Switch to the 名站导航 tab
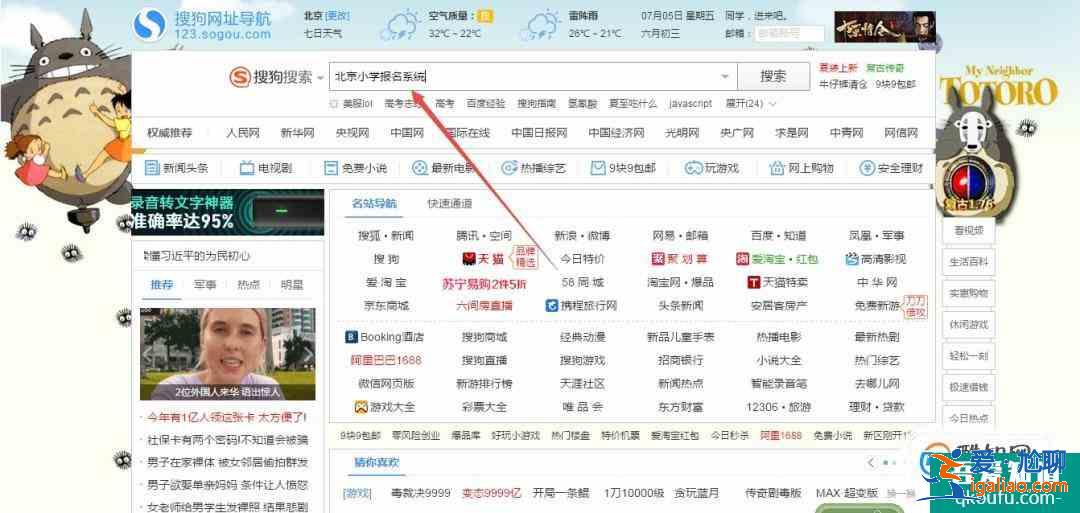Viewport: 1080px width, 513px height. point(374,203)
